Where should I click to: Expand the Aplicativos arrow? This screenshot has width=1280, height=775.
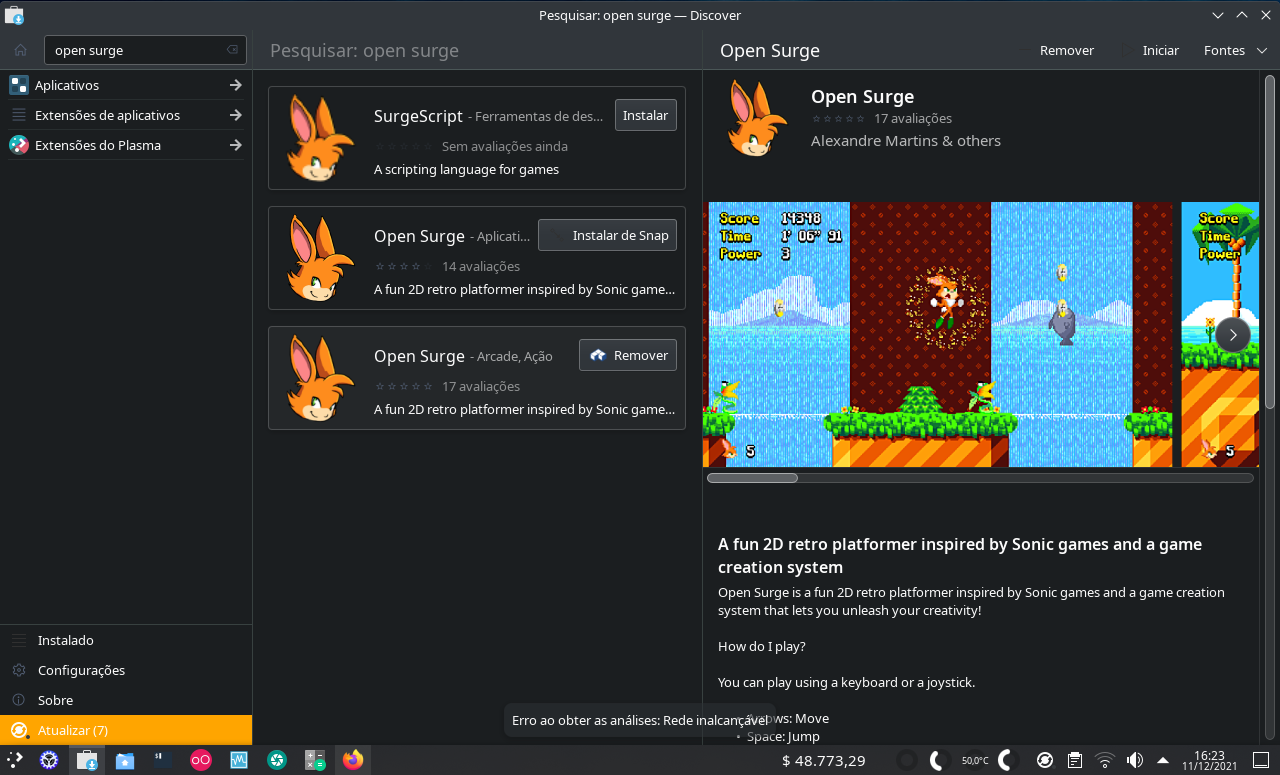235,85
